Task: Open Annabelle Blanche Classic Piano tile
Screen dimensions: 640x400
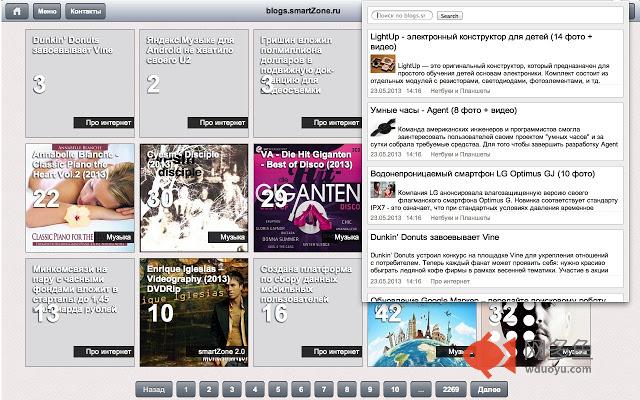Action: click(80, 198)
